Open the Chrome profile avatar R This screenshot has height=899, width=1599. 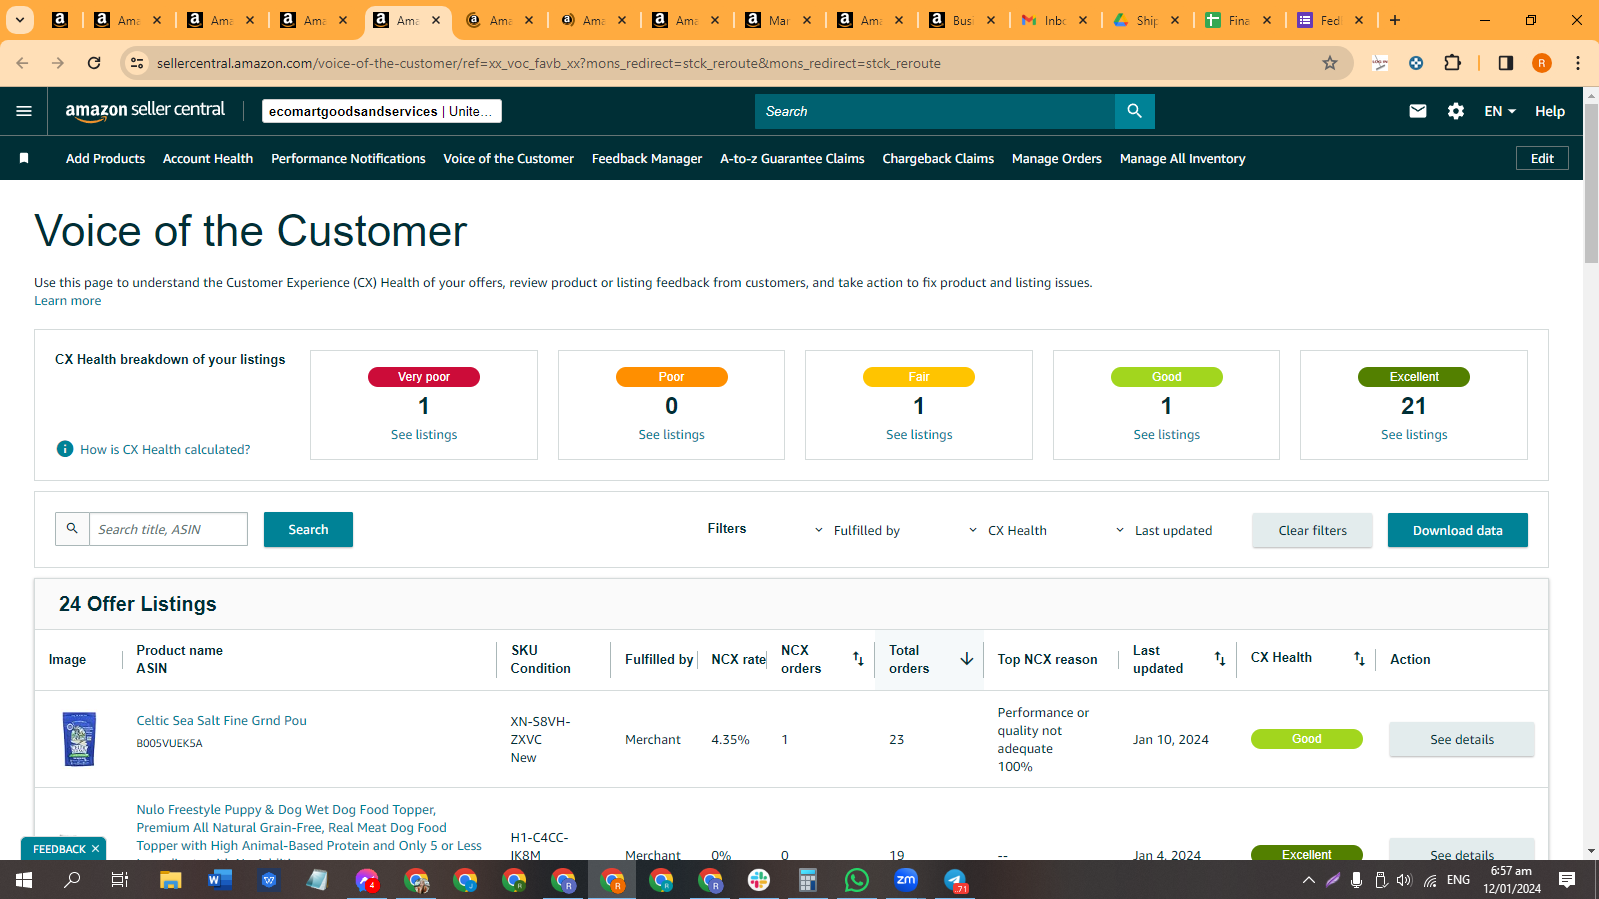click(1542, 63)
